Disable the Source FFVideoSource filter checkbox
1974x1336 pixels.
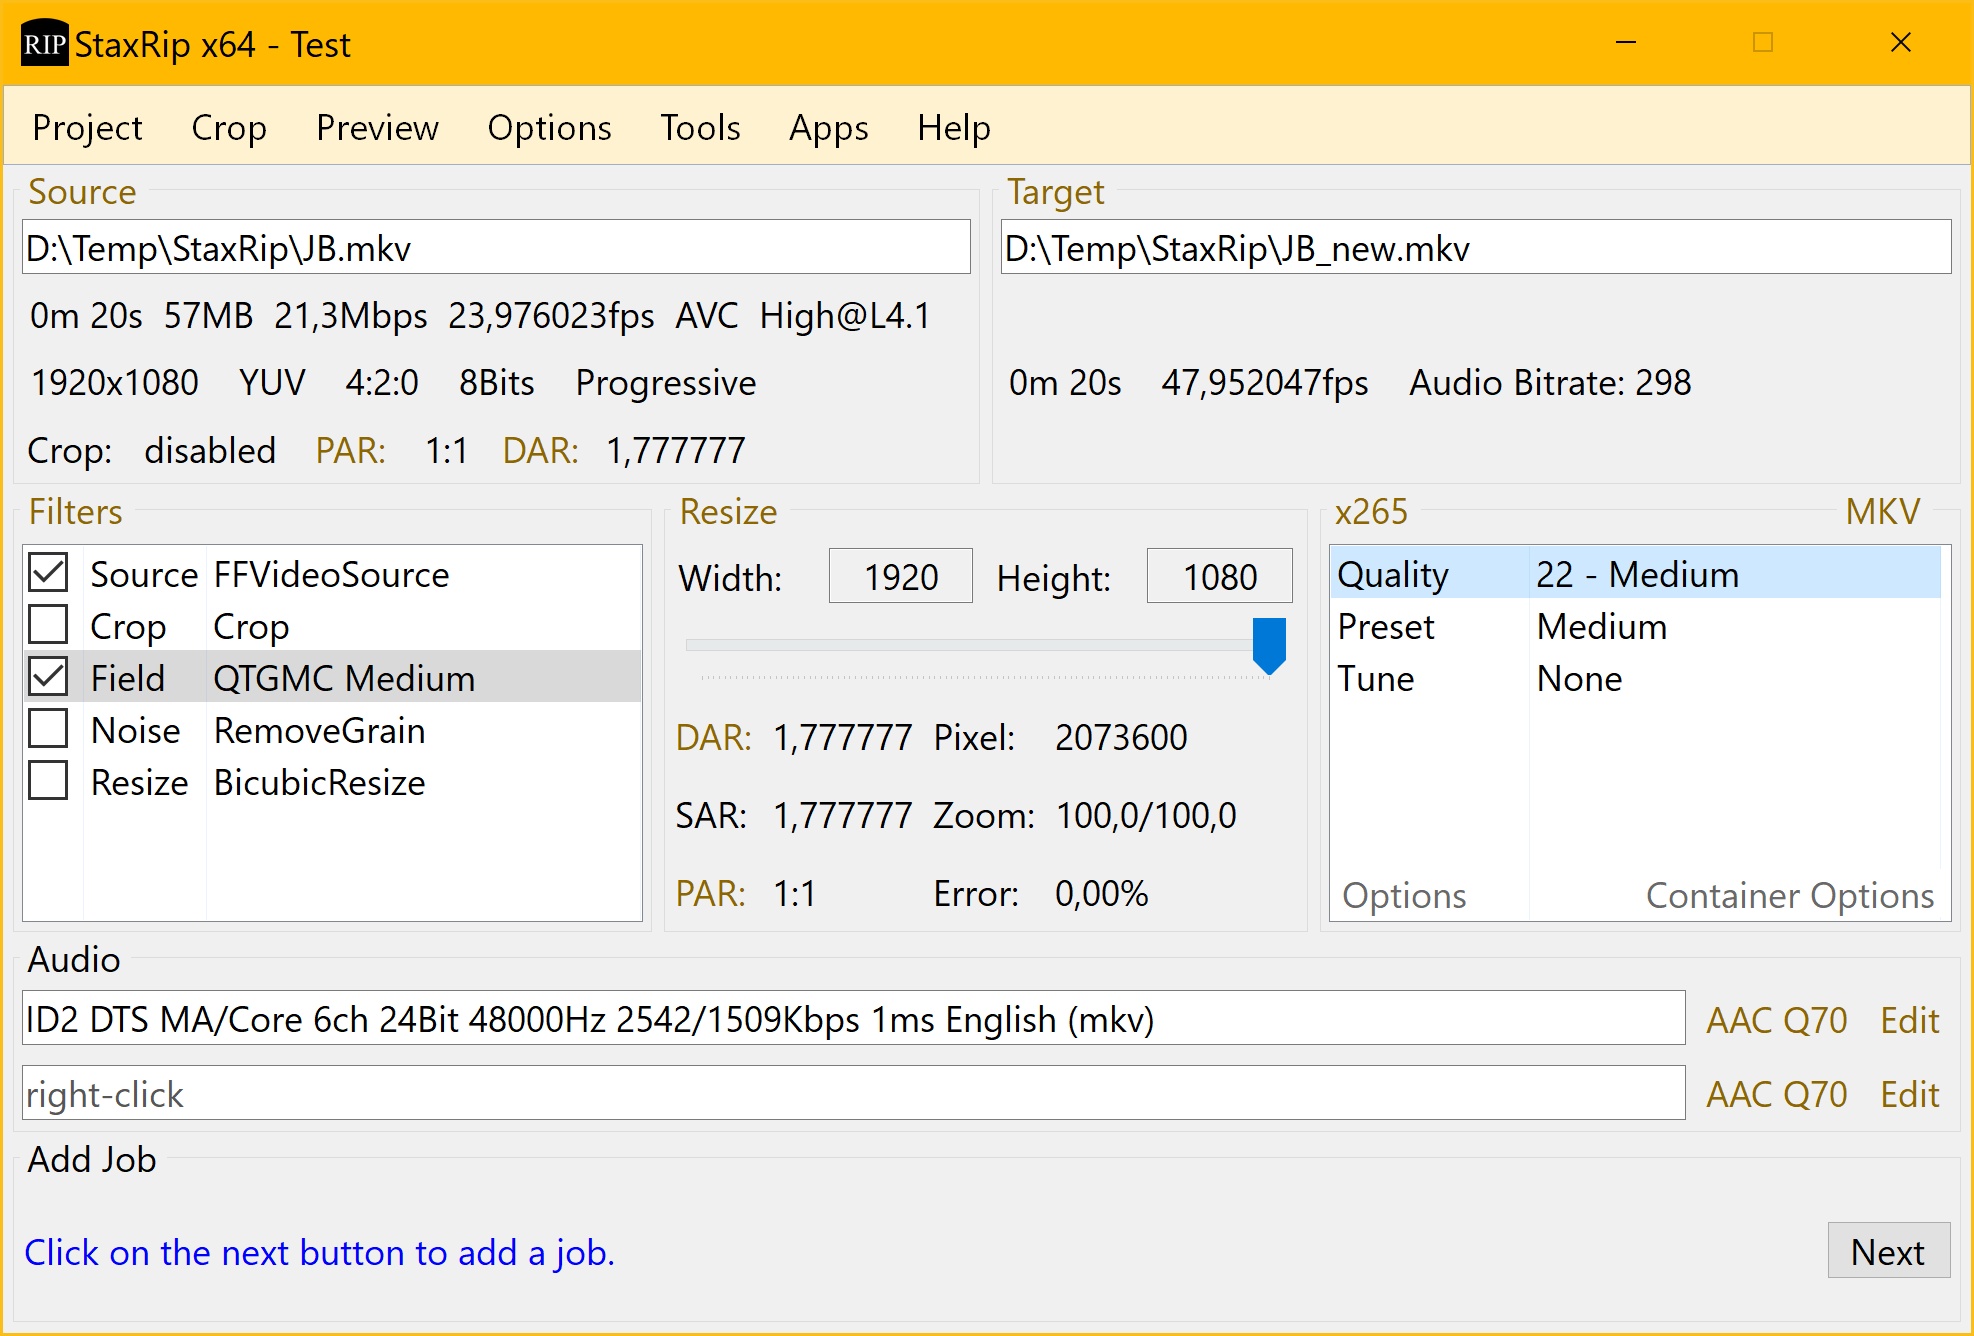(48, 573)
